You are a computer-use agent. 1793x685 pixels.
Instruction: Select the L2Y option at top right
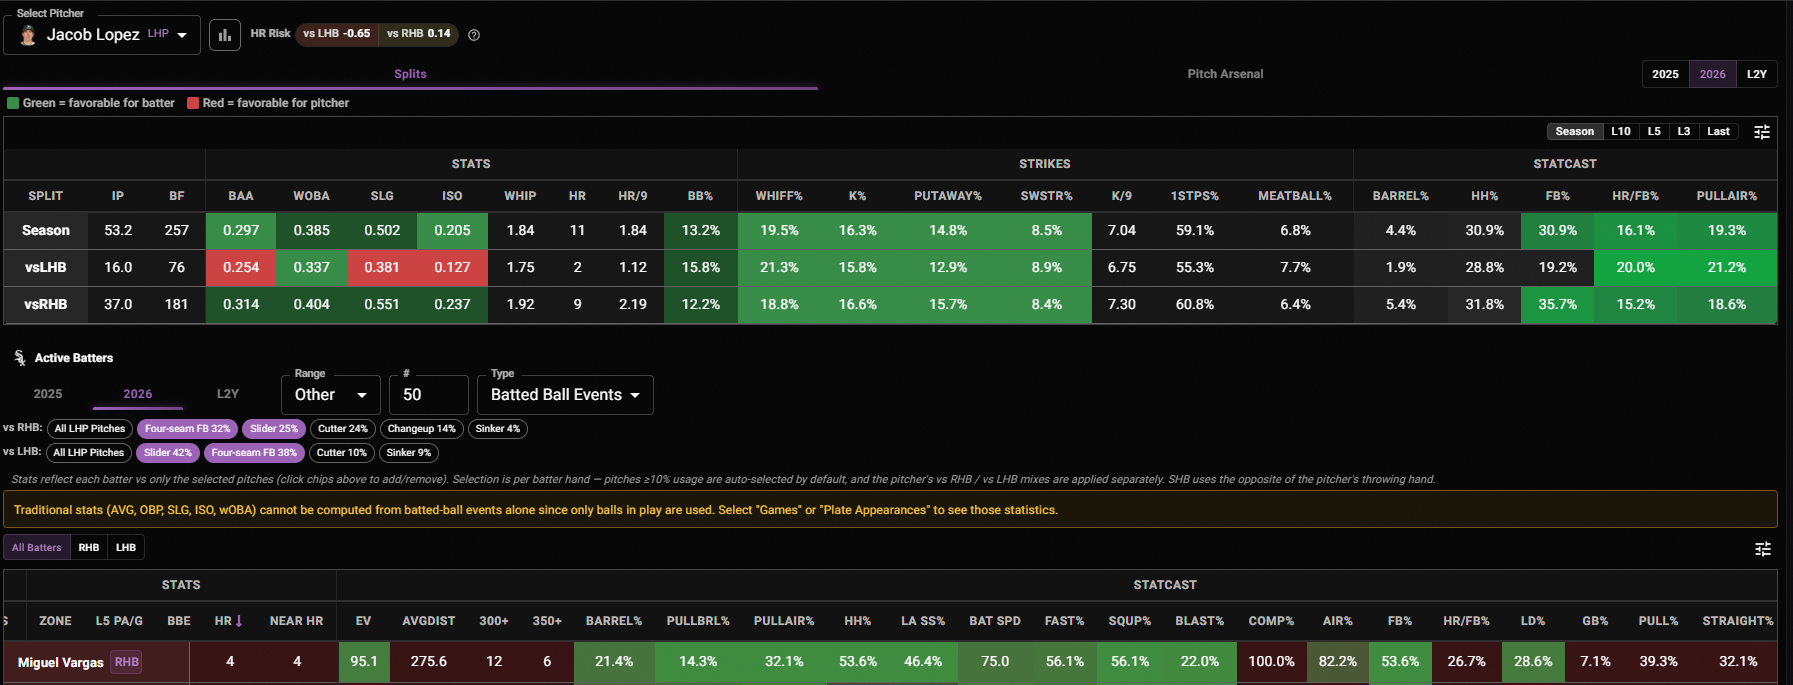1757,74
